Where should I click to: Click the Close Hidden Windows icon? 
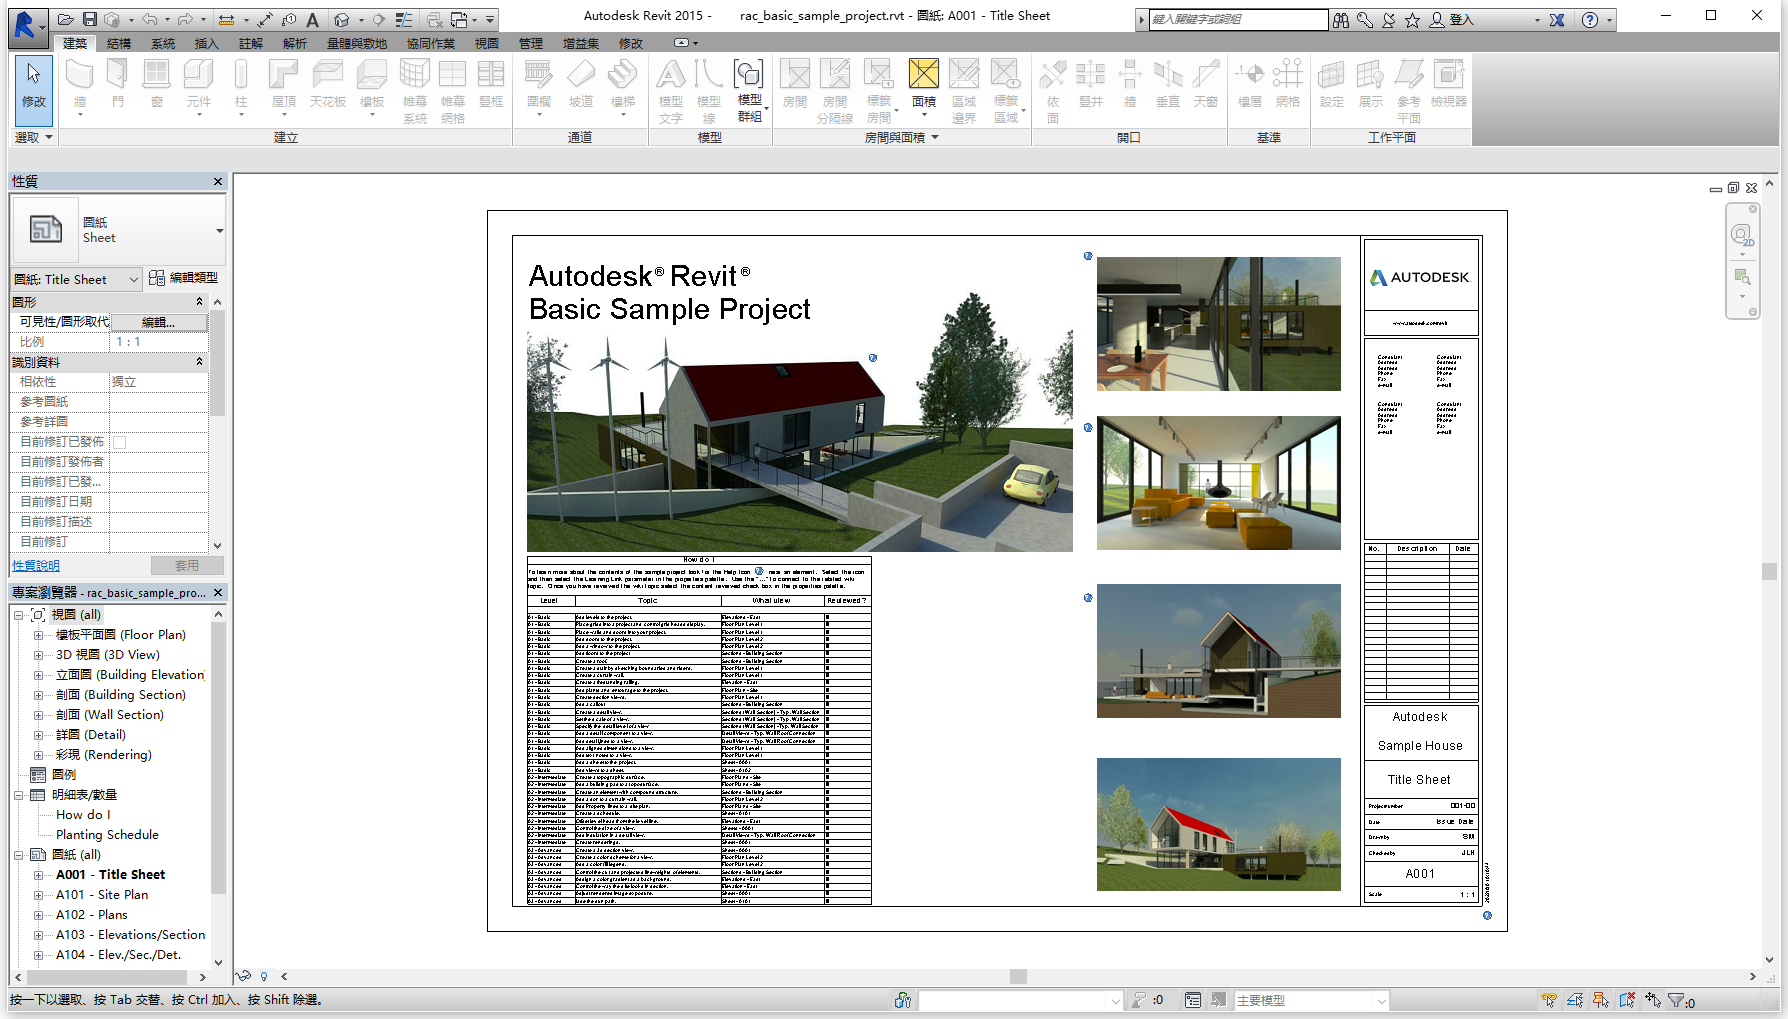(x=434, y=19)
